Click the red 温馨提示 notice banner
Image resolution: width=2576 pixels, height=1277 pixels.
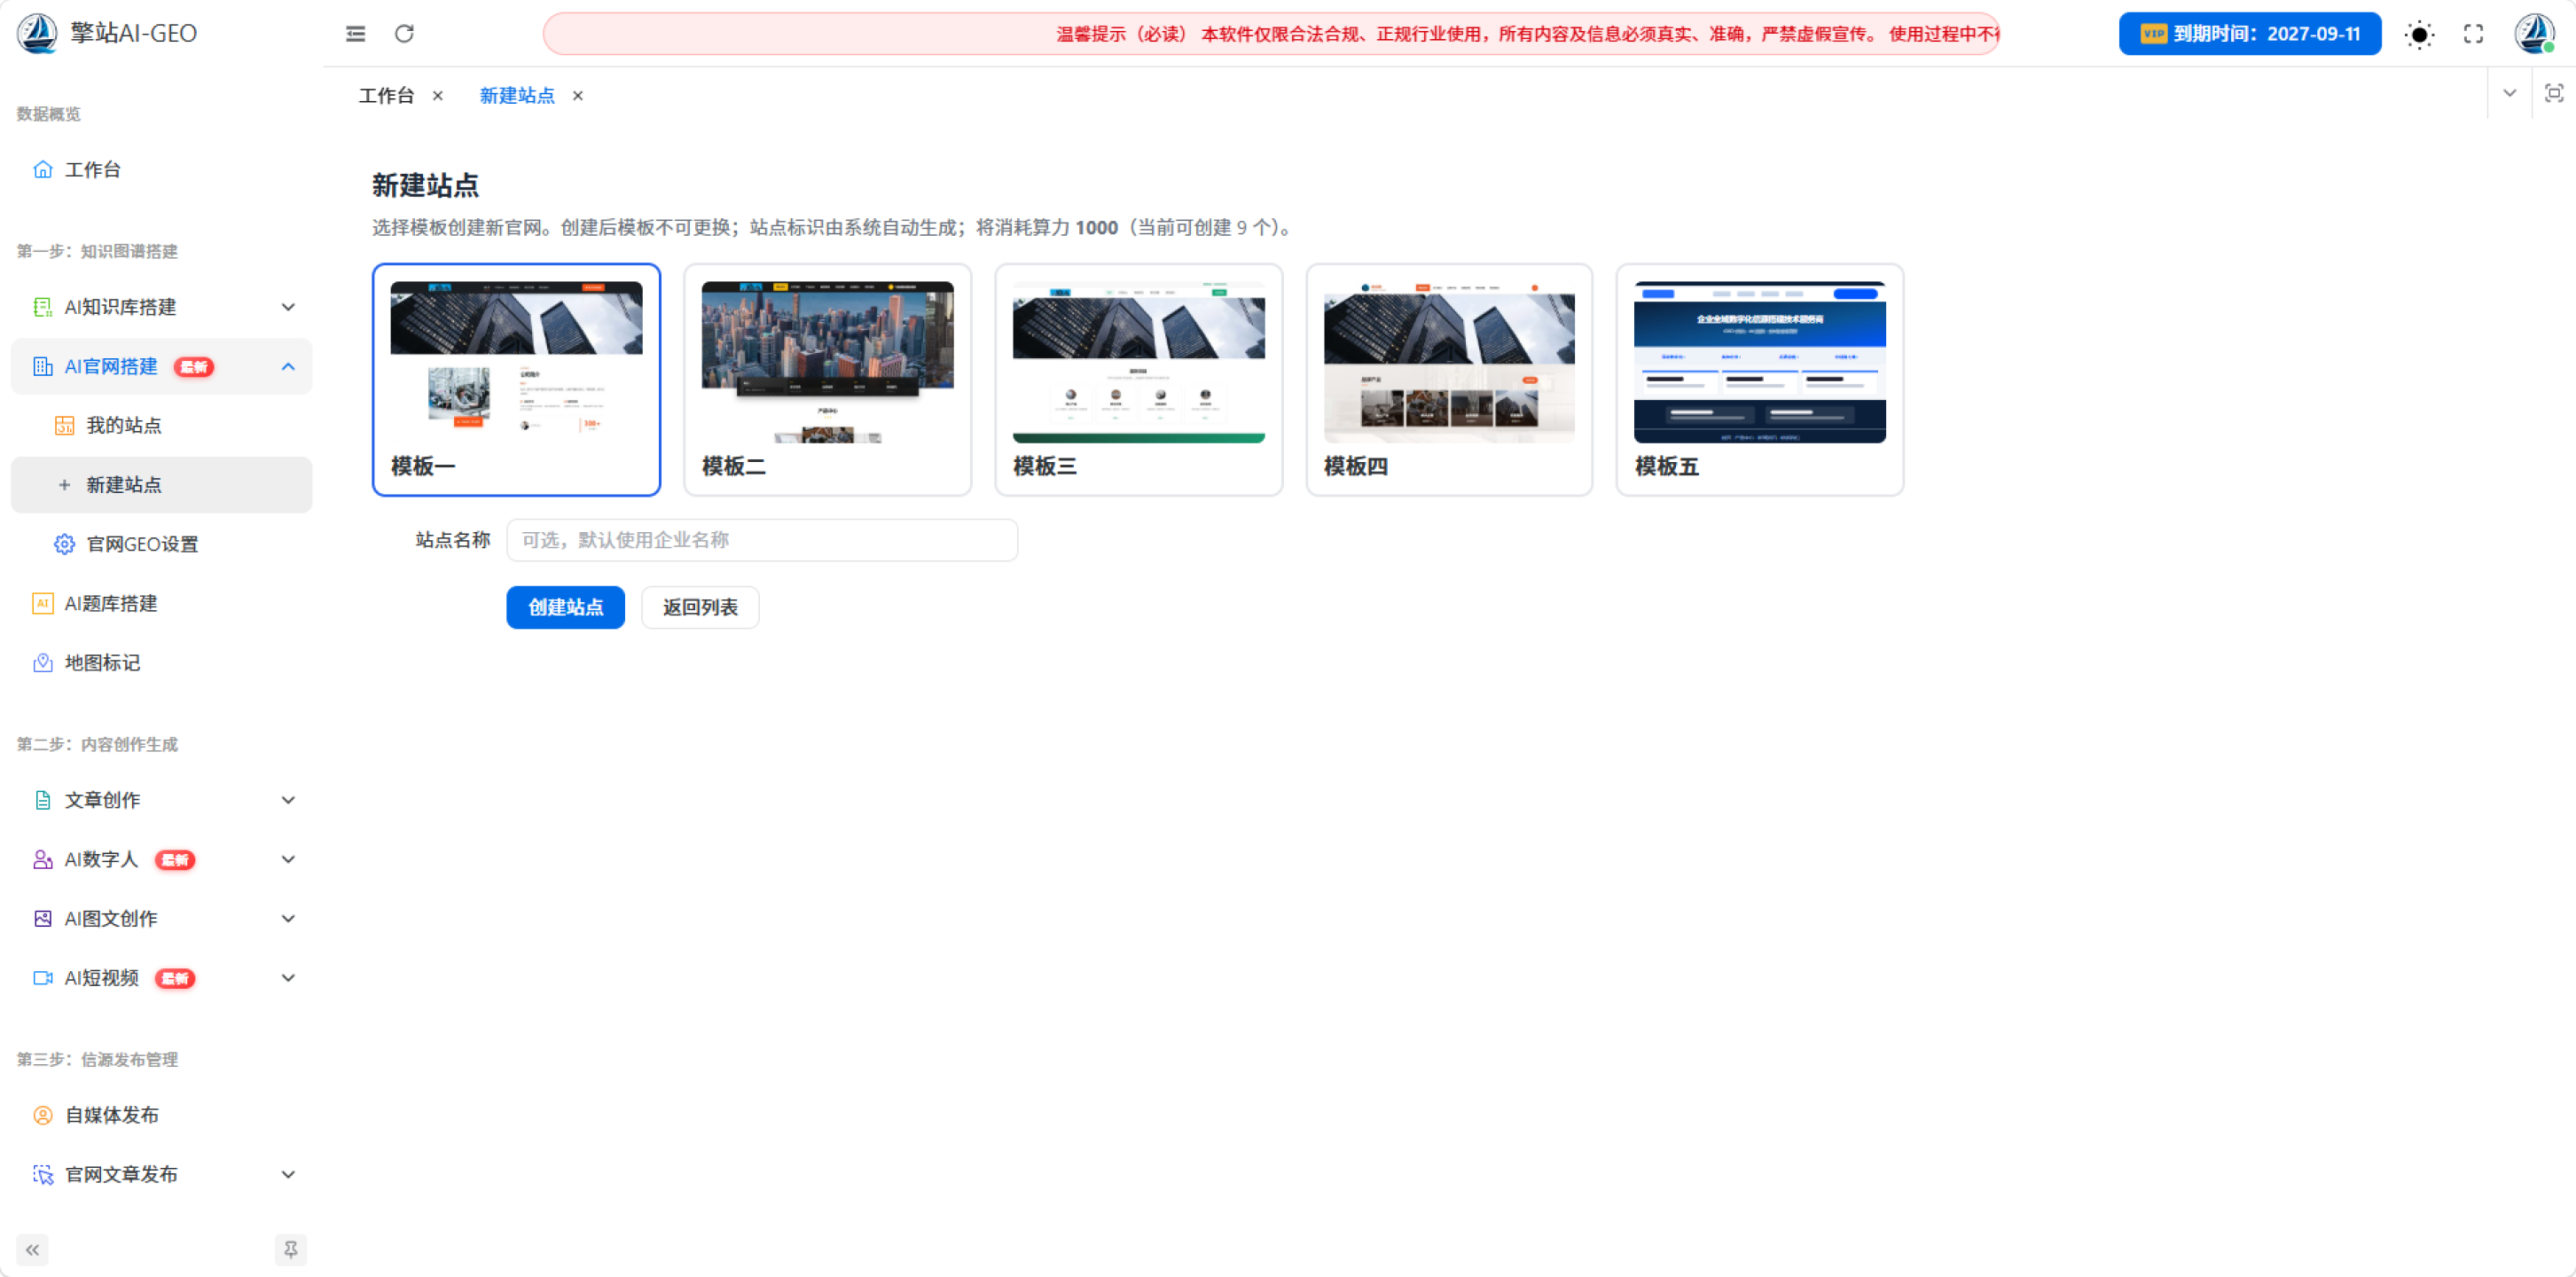pos(1271,34)
